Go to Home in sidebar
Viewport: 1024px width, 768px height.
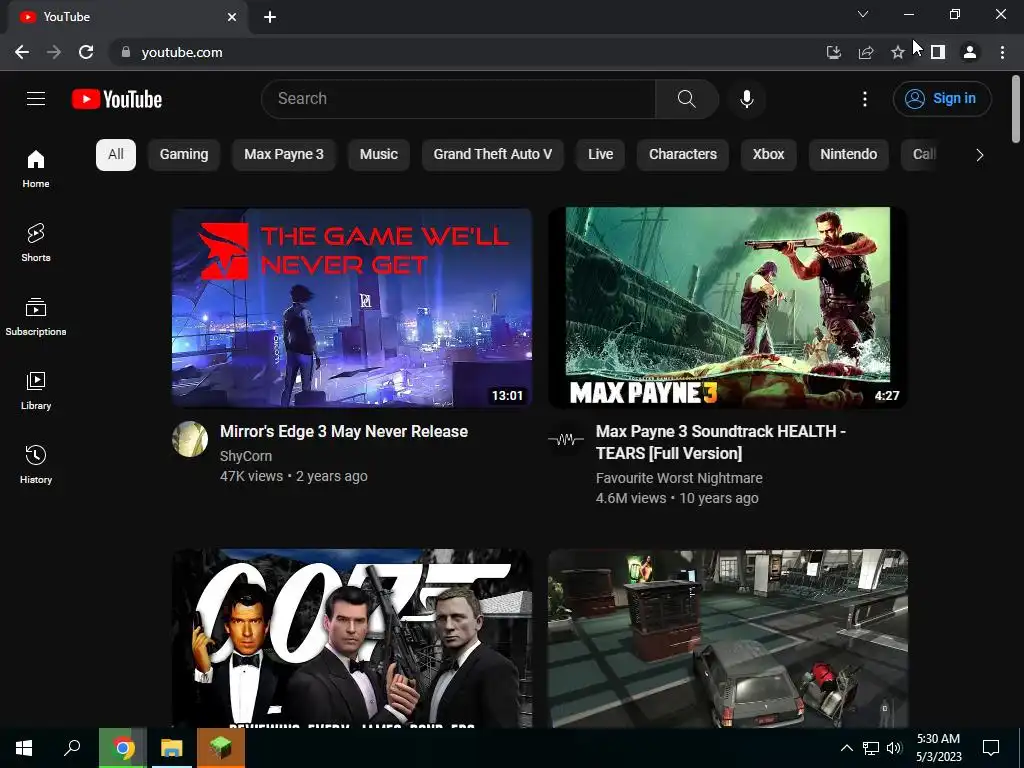36,168
